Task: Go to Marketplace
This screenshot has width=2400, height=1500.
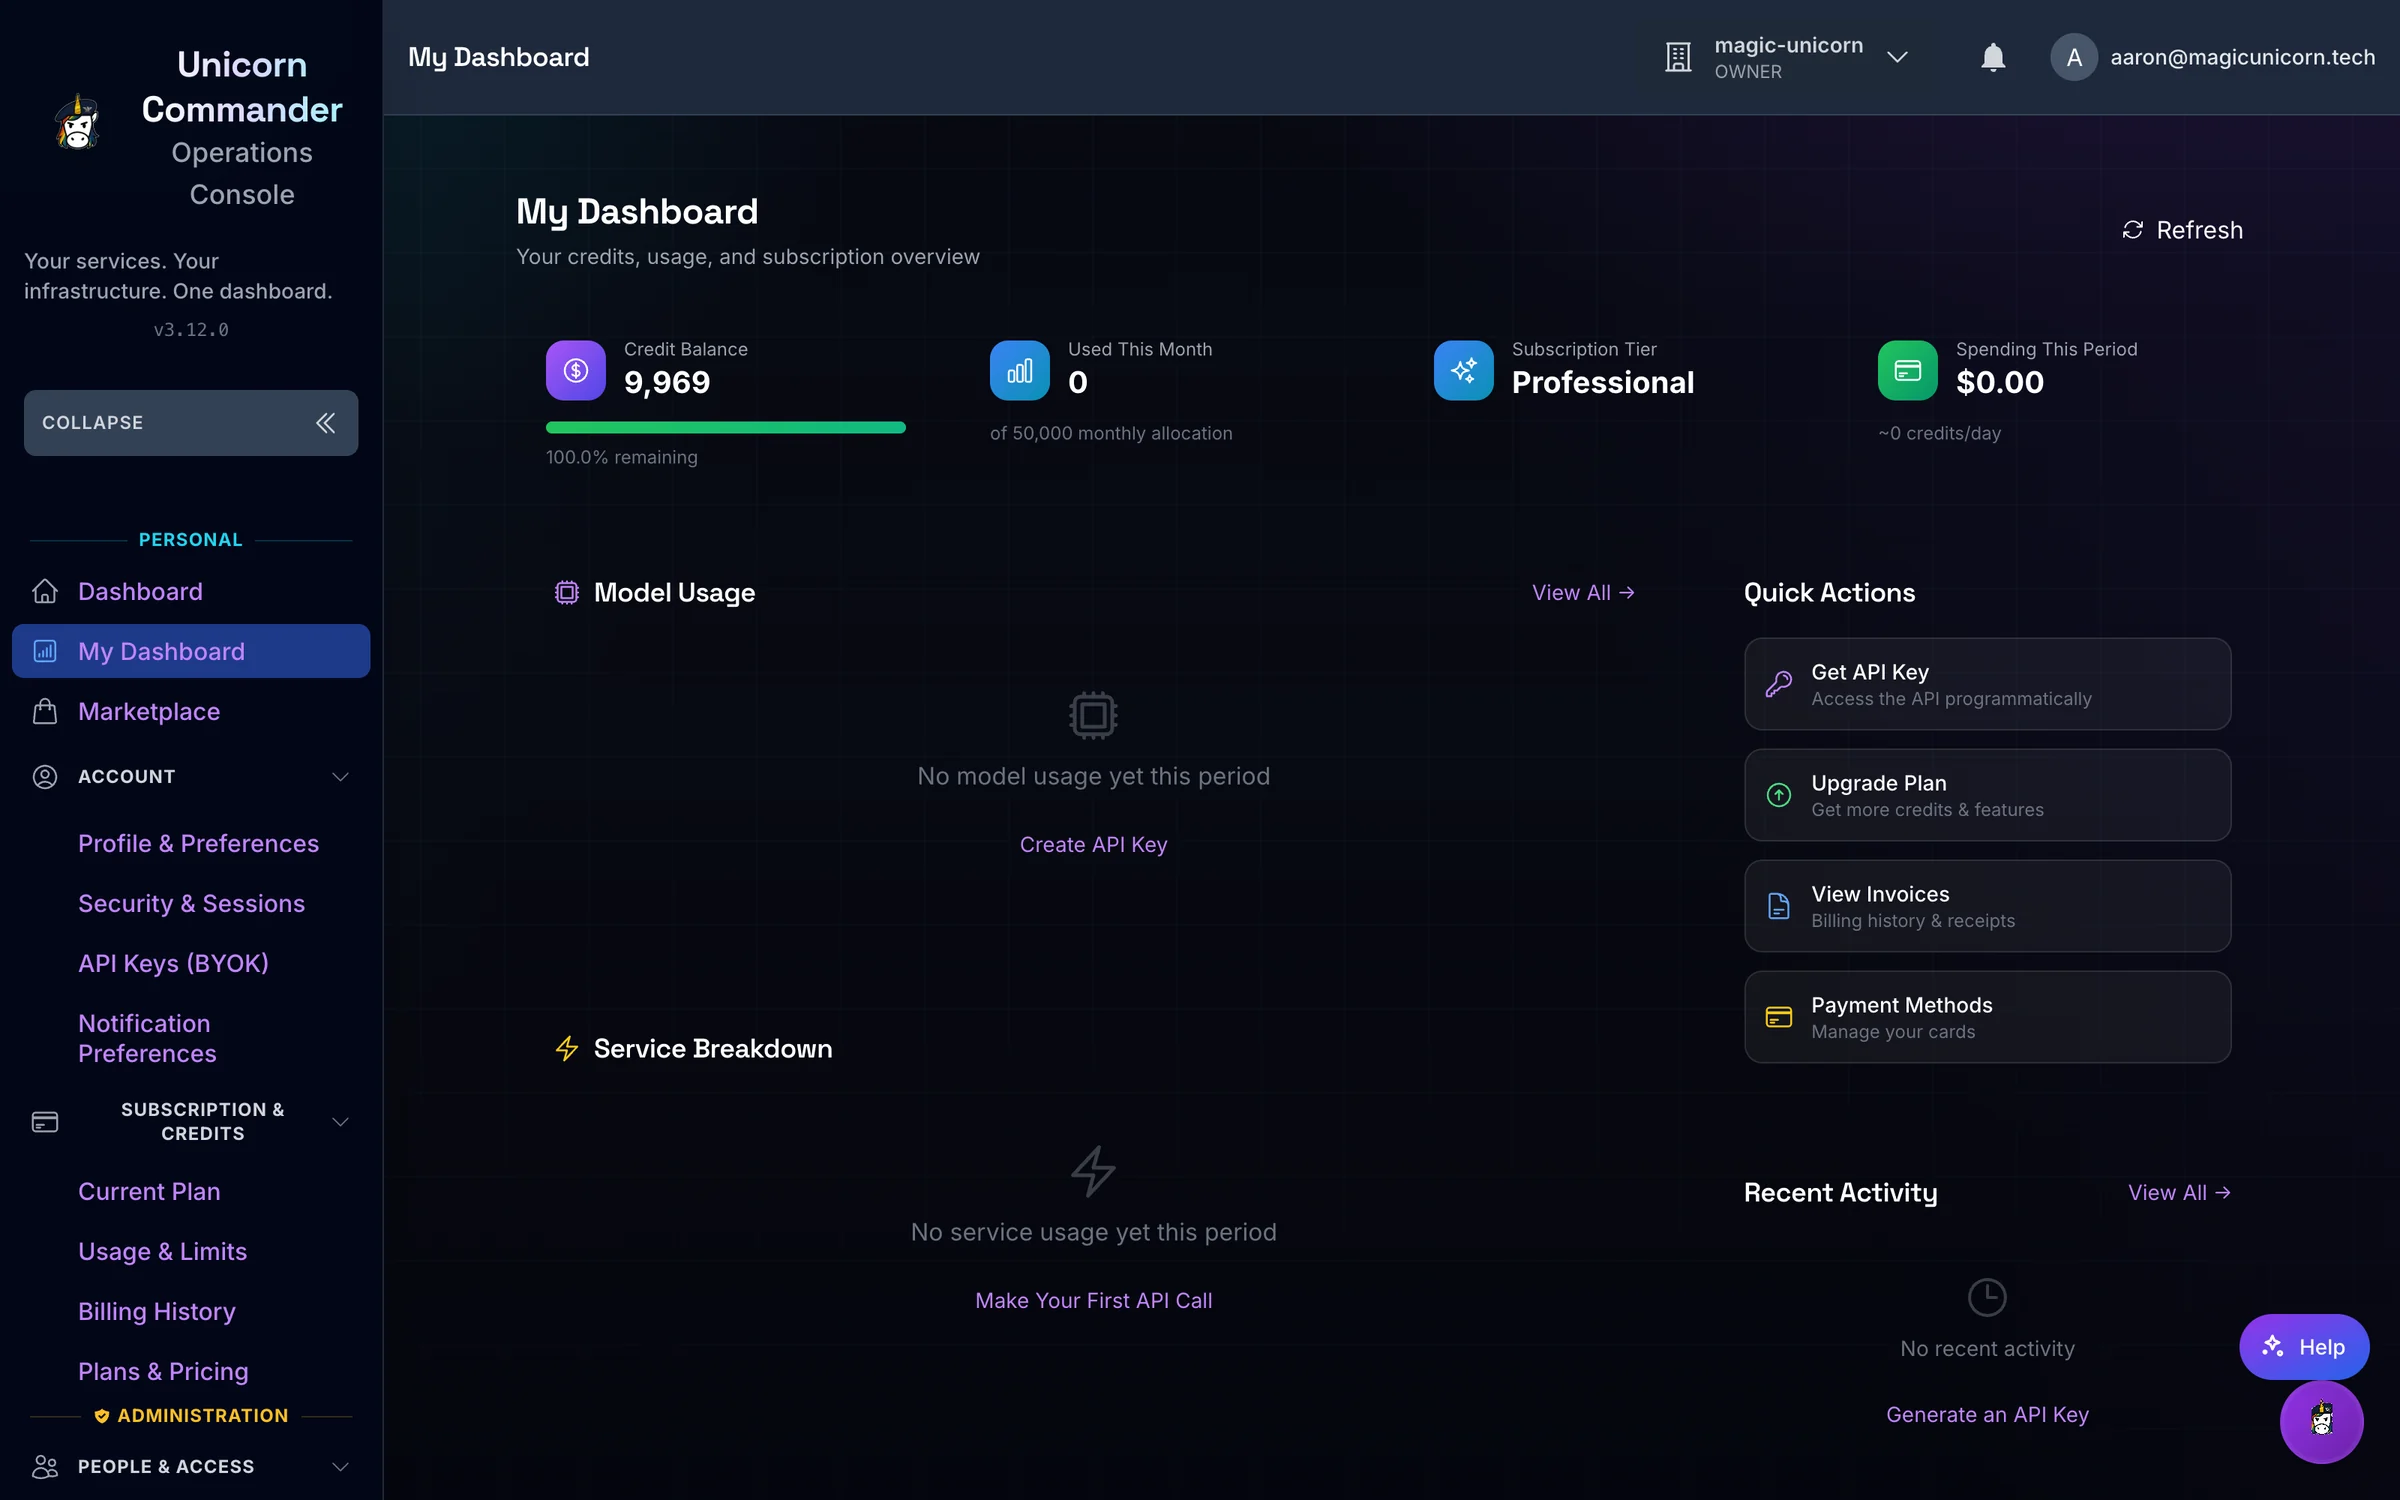Action: pyautogui.click(x=191, y=712)
